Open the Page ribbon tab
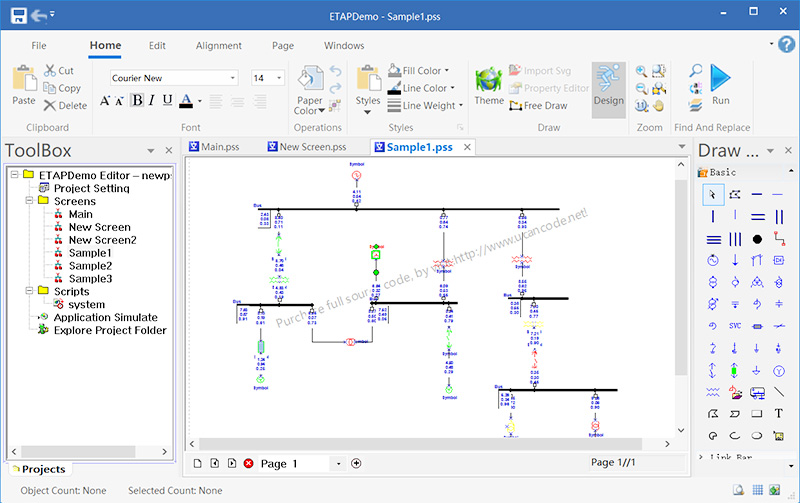Viewport: 800px width, 503px height. (283, 45)
